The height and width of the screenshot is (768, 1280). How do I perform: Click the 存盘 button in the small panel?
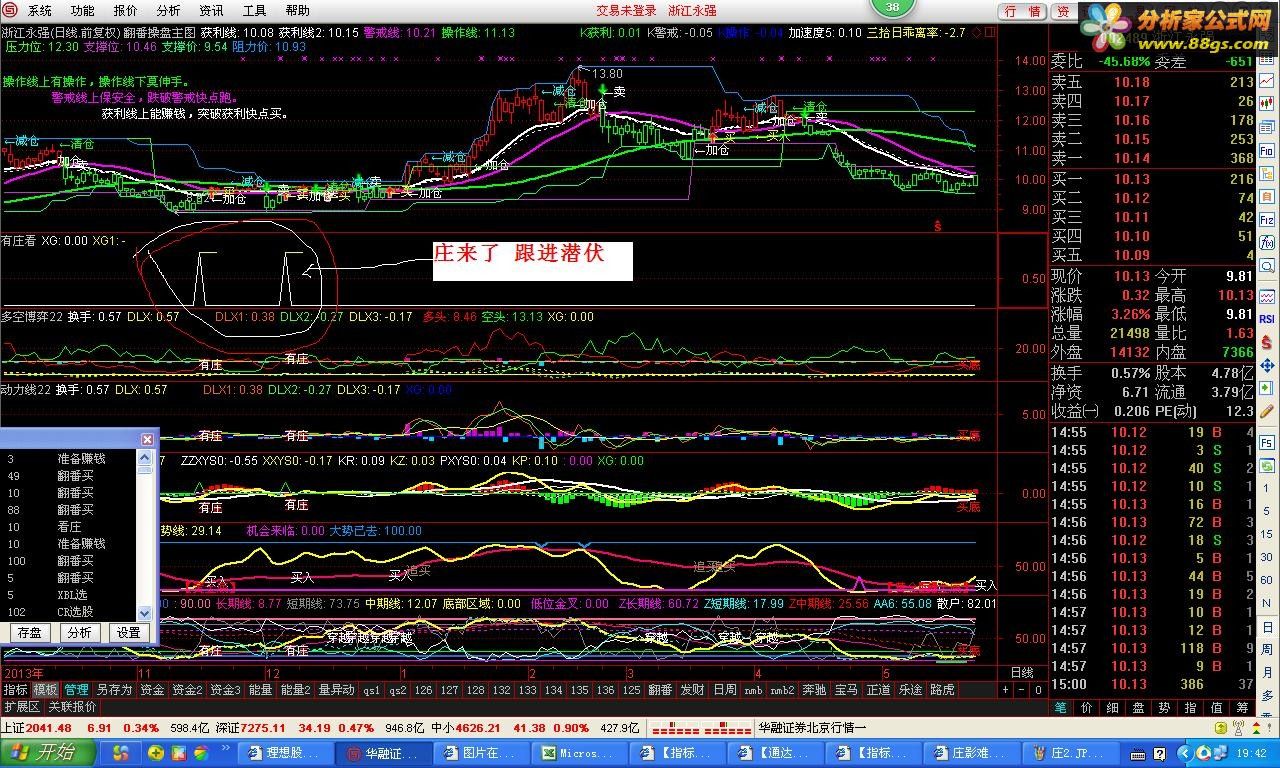(29, 632)
